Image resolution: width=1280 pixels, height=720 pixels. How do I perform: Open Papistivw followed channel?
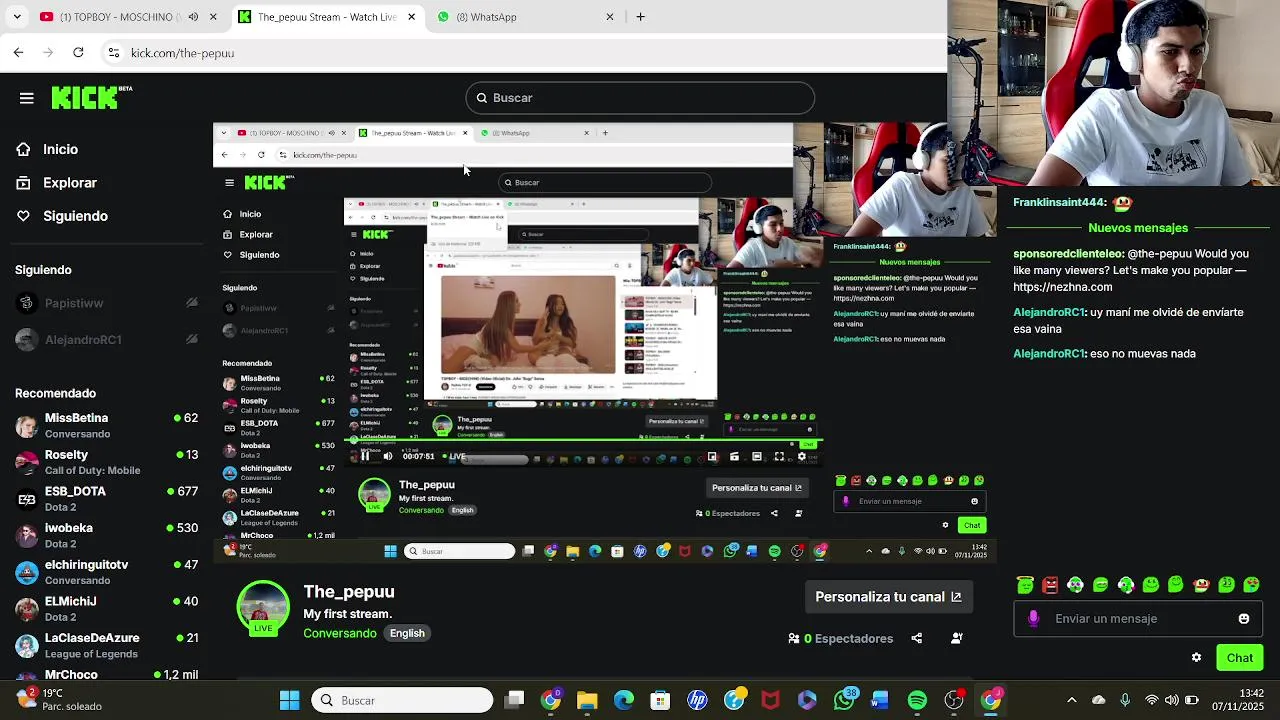pyautogui.click(x=106, y=303)
